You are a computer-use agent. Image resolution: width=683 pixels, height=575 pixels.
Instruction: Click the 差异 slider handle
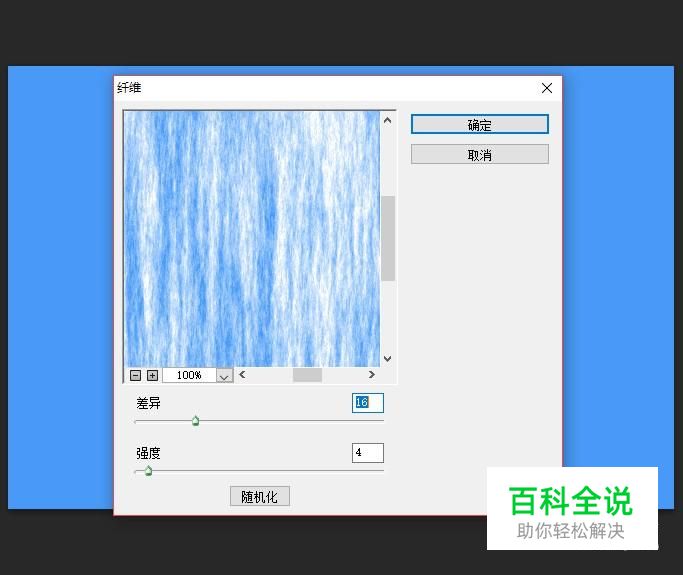coord(196,421)
